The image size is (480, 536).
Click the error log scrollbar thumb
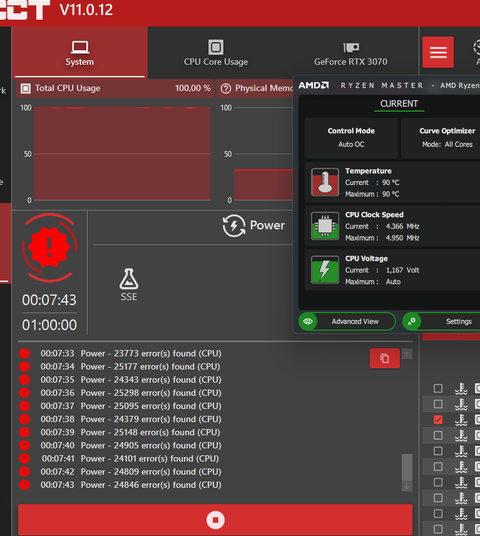click(407, 467)
